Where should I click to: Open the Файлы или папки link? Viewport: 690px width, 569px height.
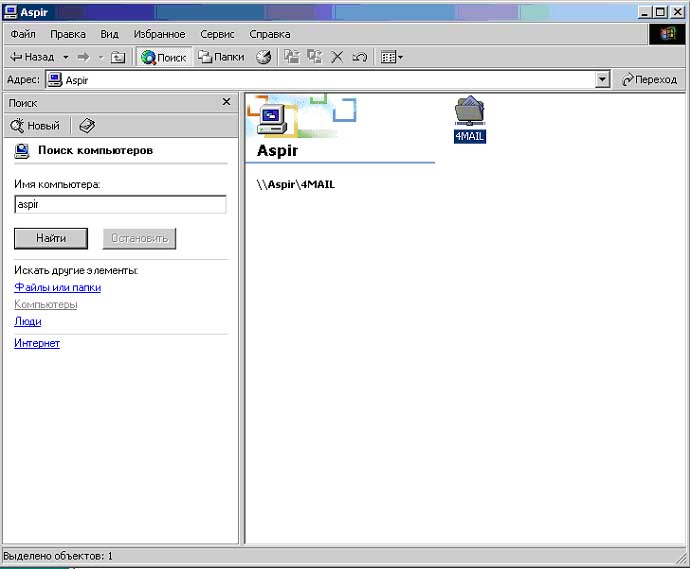click(58, 287)
